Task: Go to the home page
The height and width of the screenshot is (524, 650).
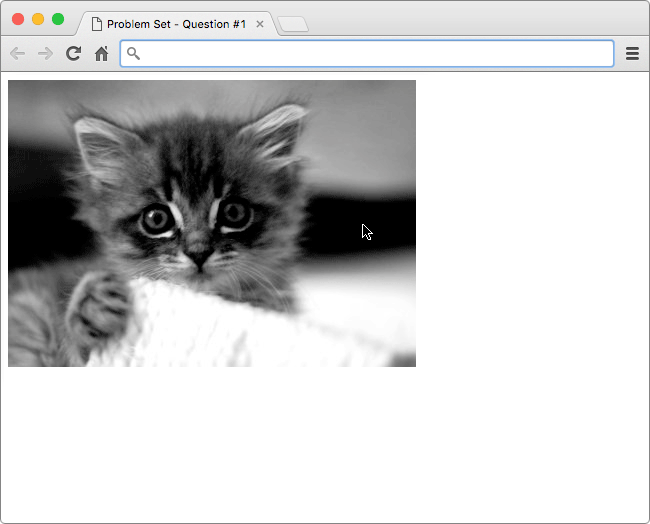Action: coord(101,54)
